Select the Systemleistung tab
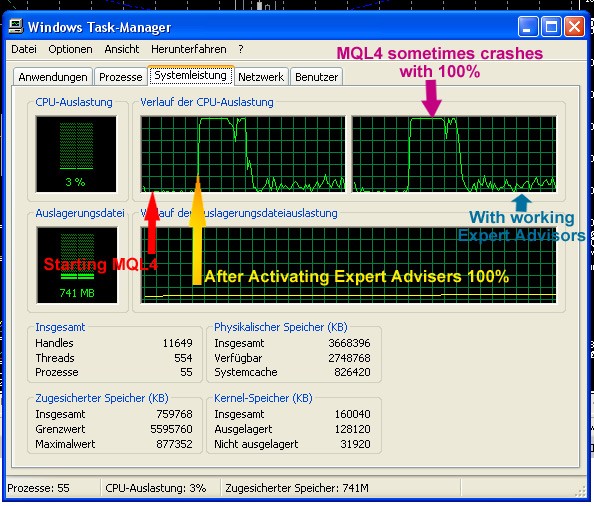Screen dimensions: 594x506 tap(191, 75)
